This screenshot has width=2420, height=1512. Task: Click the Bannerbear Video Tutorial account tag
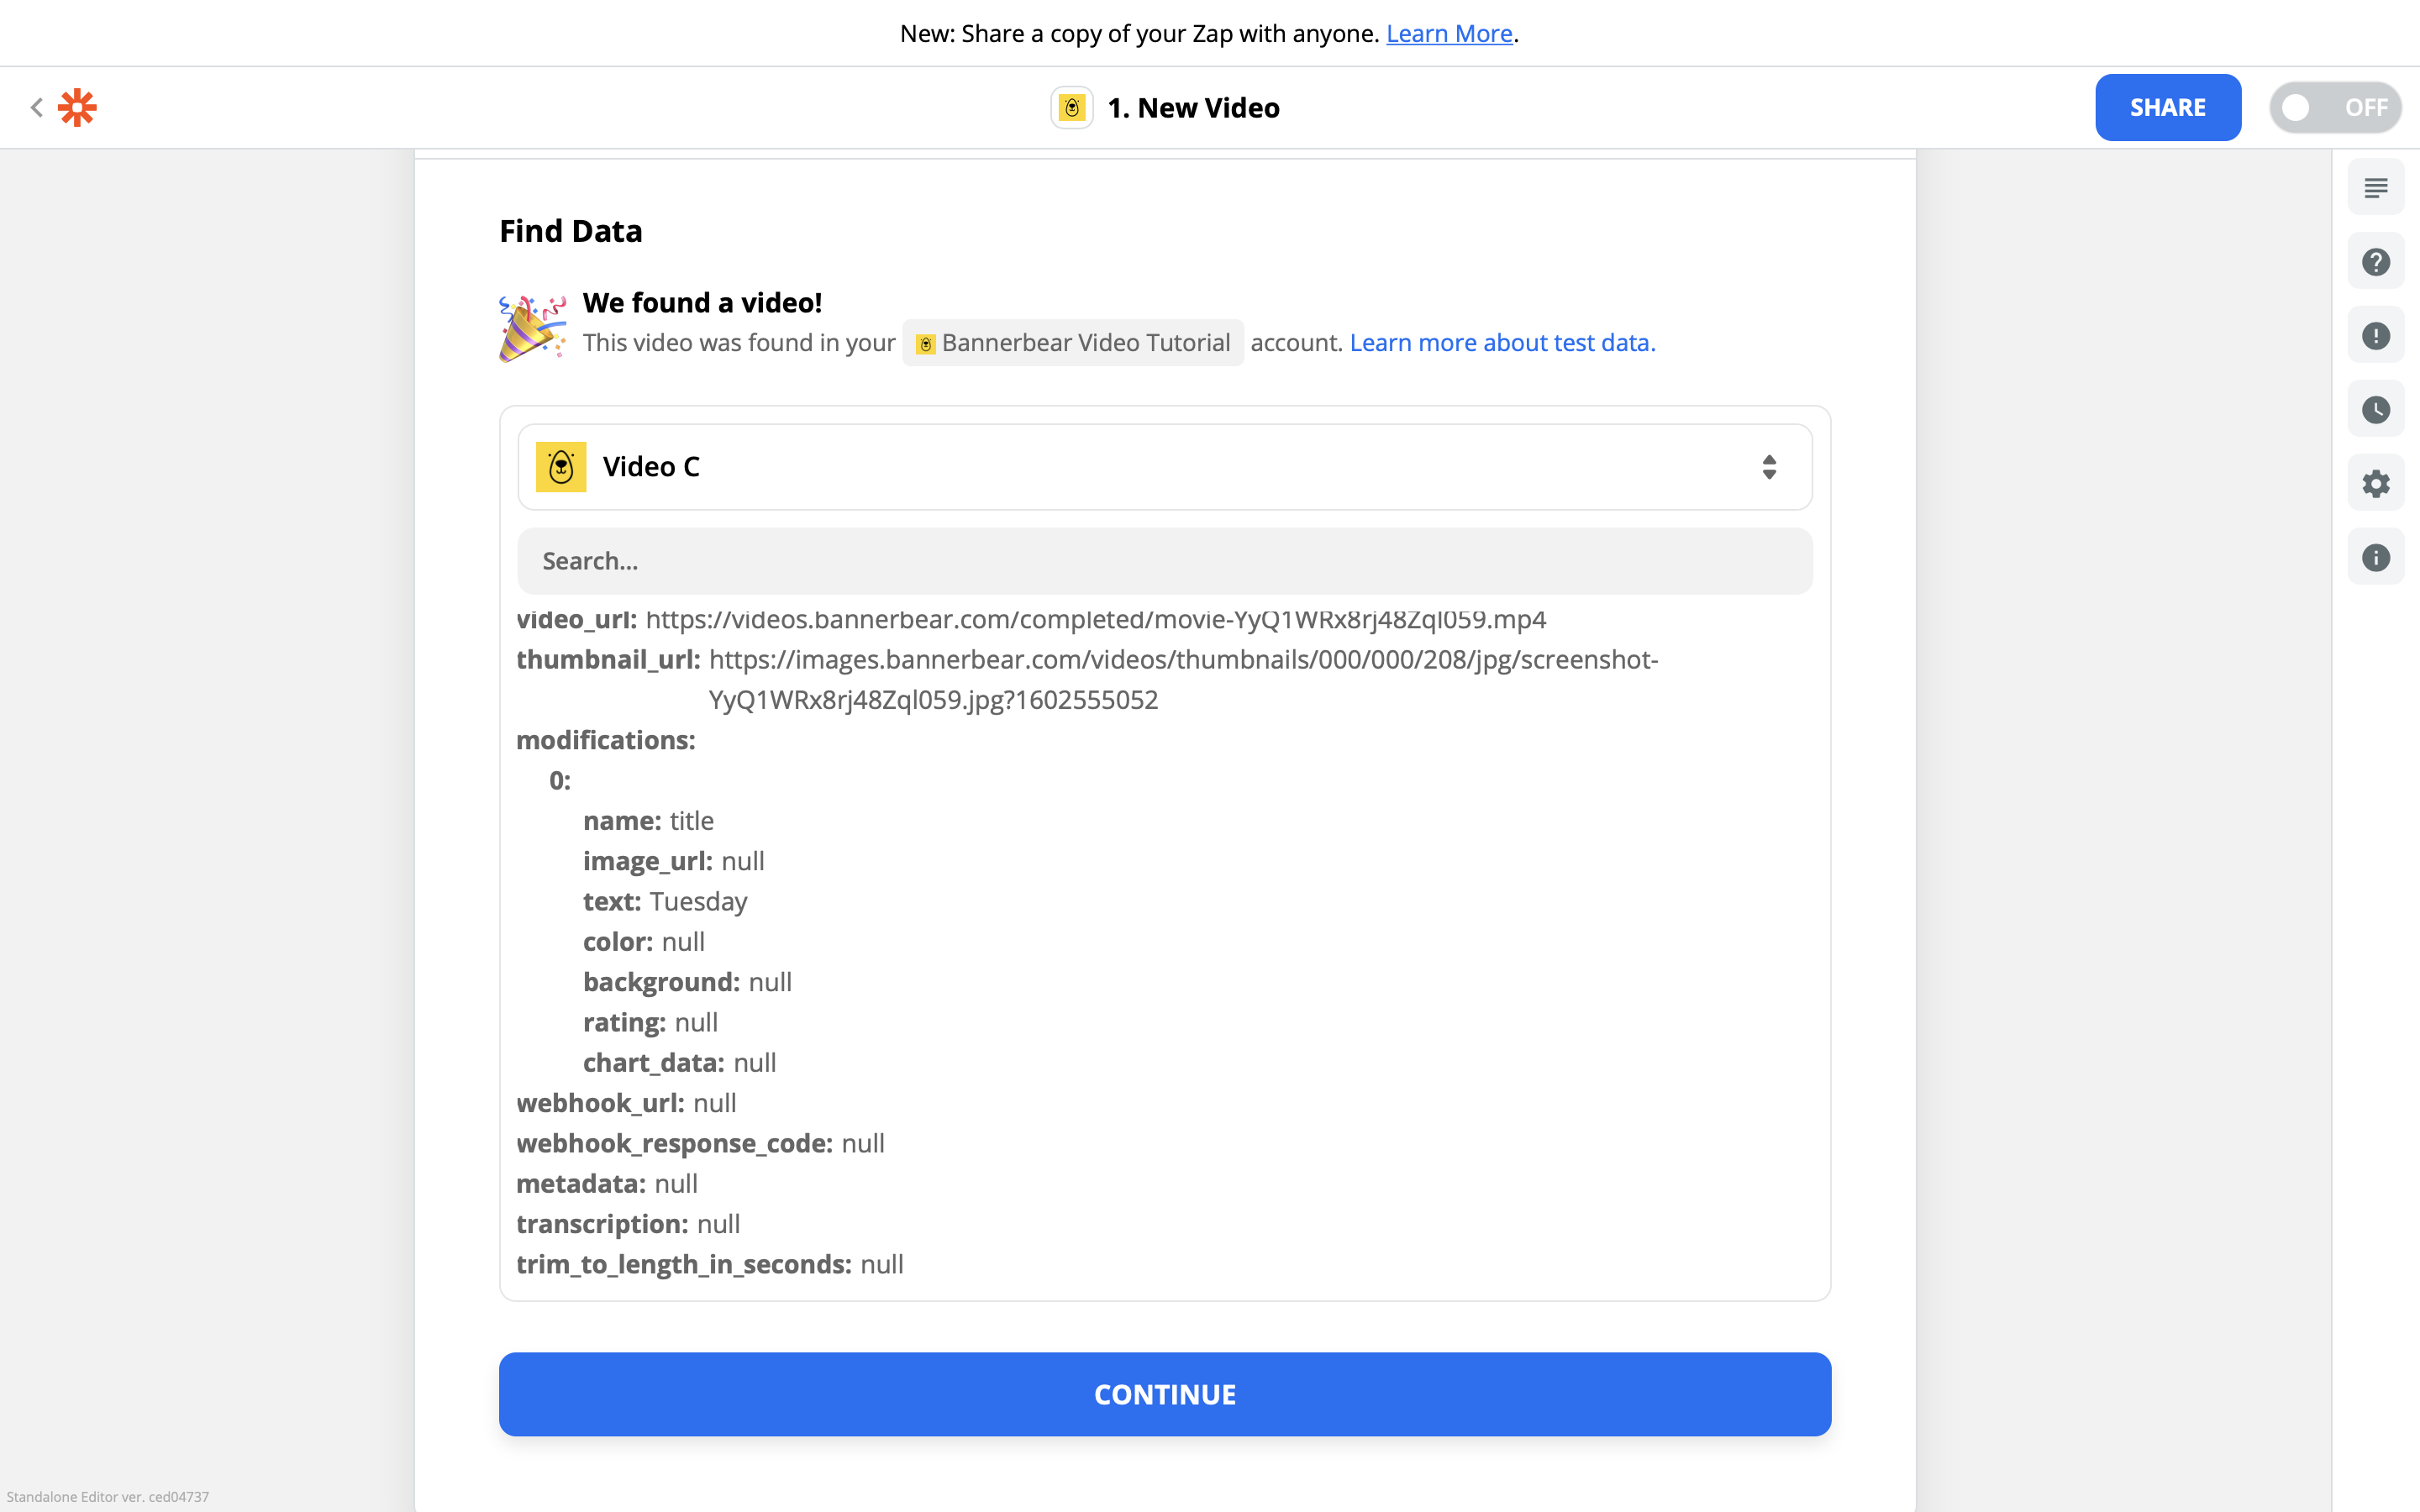(x=1073, y=343)
